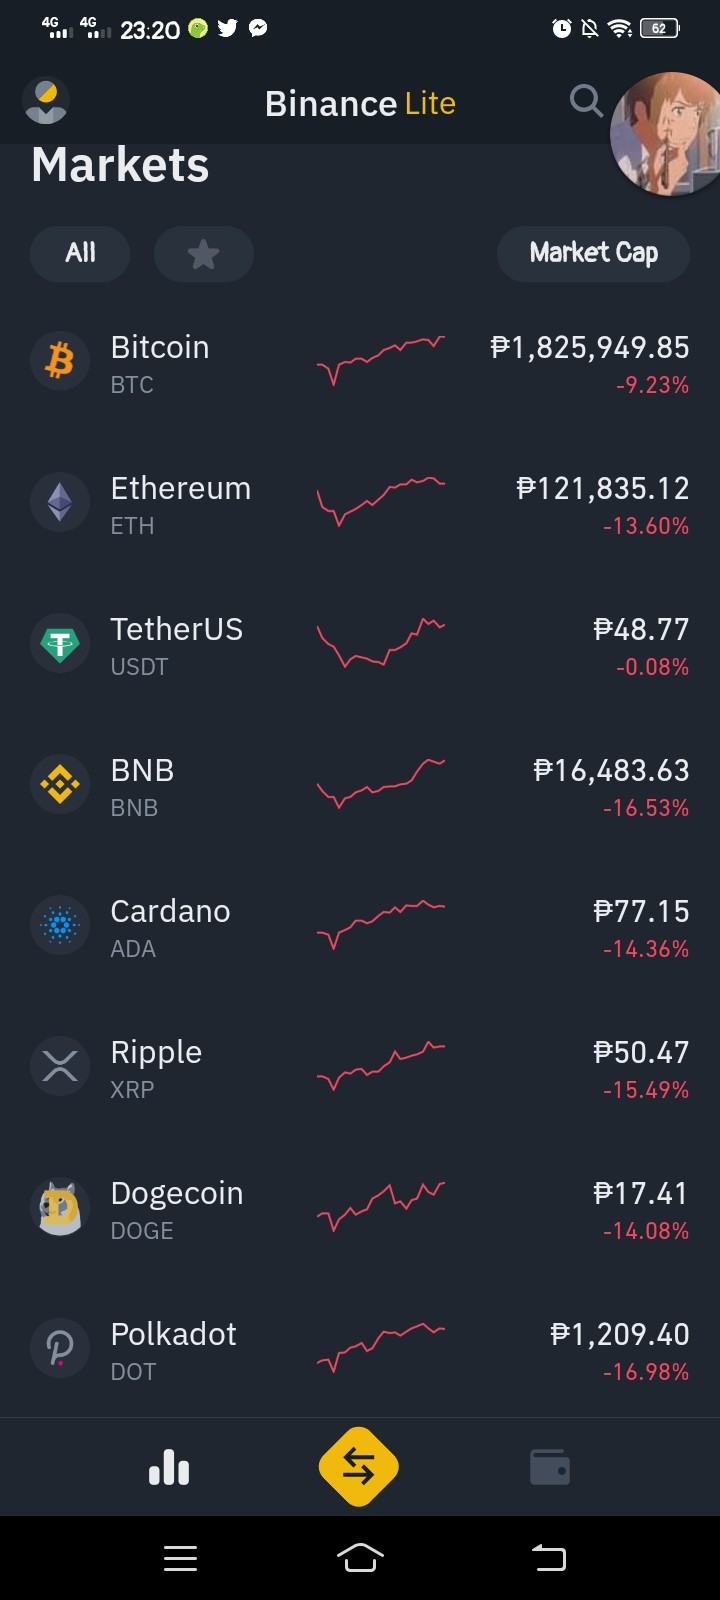The image size is (720, 1600).
Task: Select the TetherUS USDT row
Action: [x=360, y=644]
